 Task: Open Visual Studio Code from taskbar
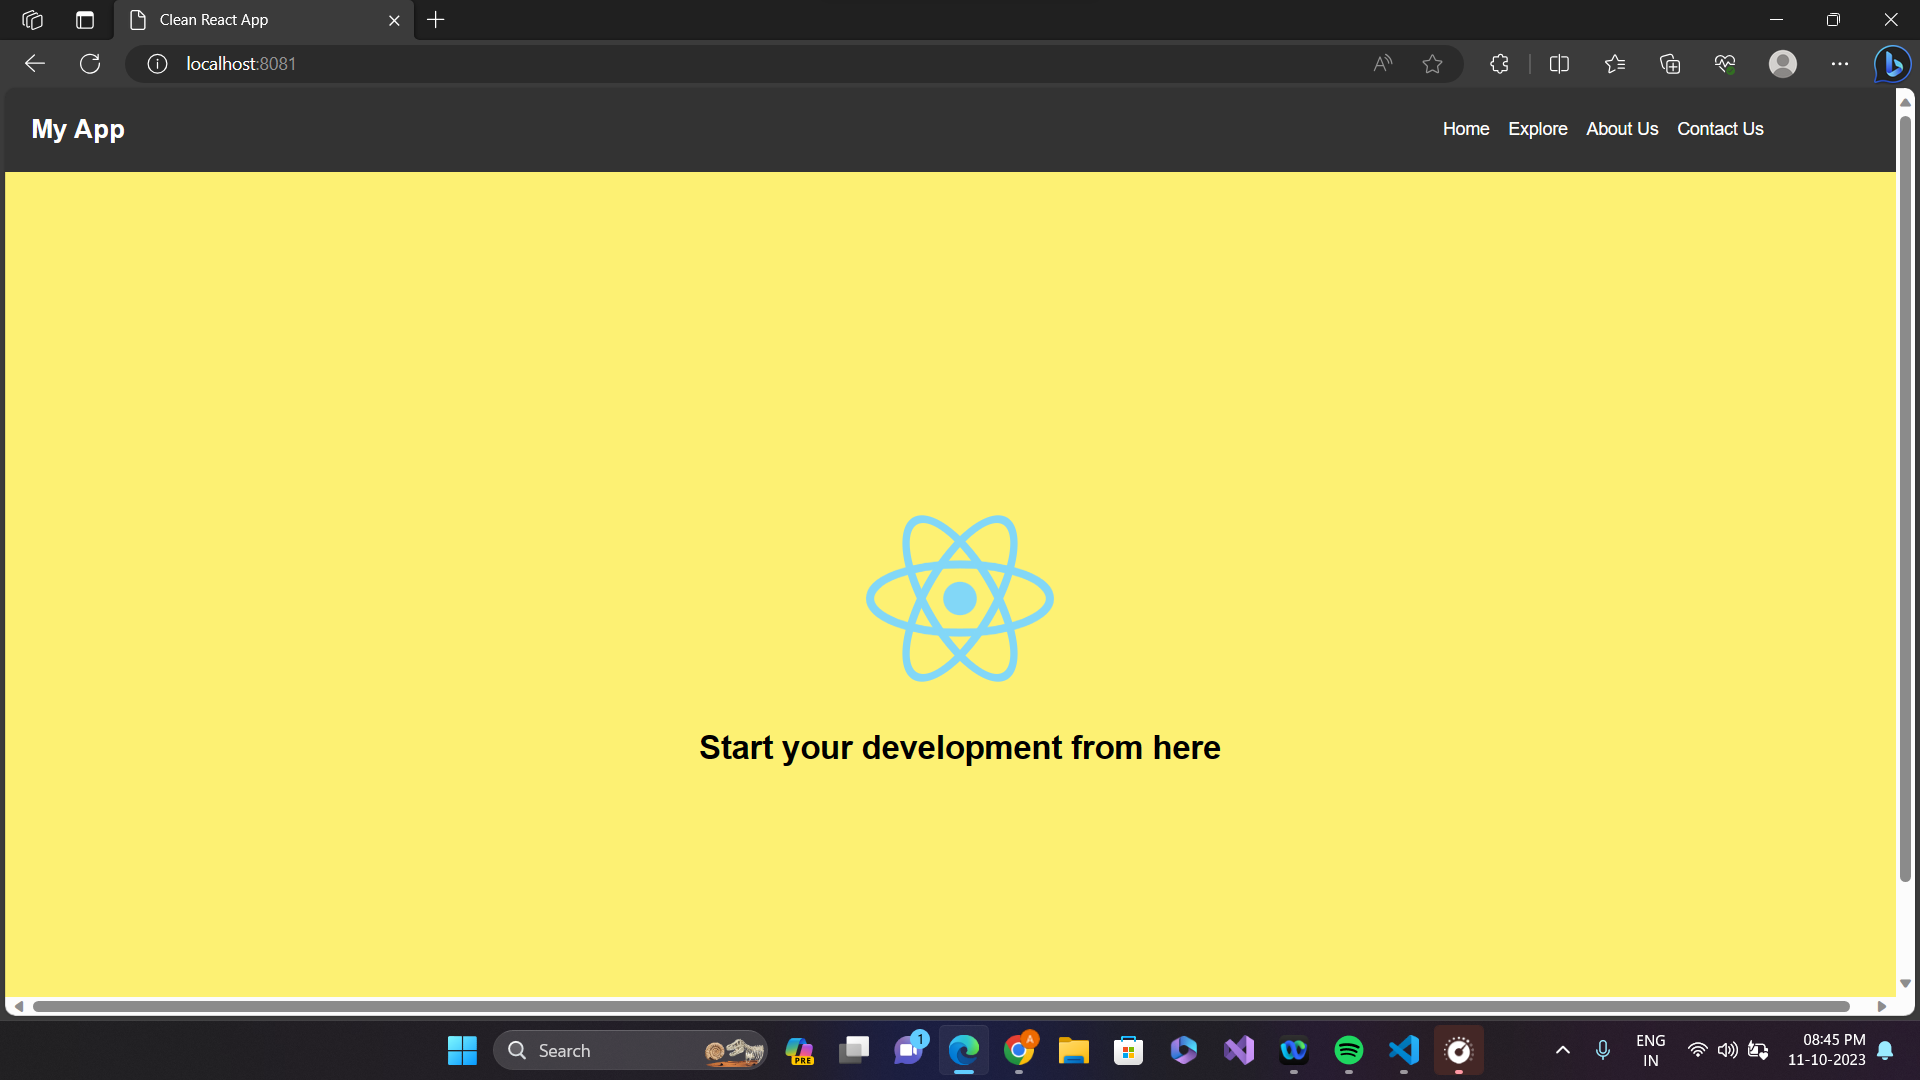pos(1402,1050)
